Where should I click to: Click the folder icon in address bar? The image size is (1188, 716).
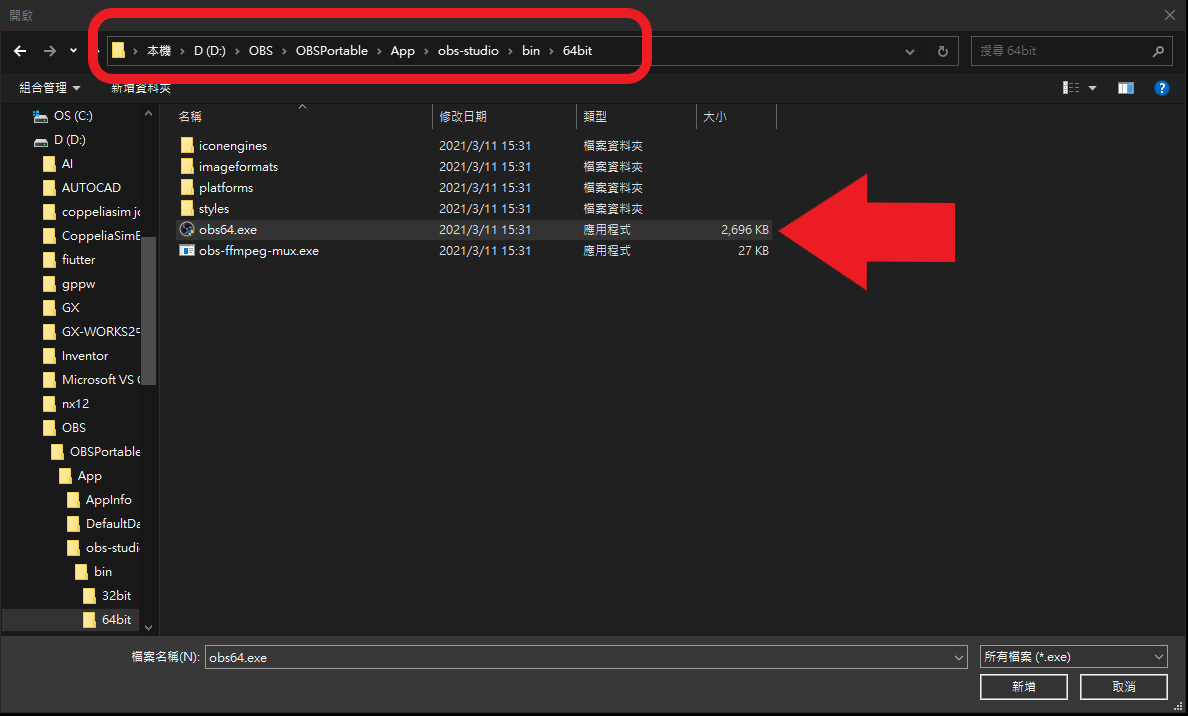(118, 51)
